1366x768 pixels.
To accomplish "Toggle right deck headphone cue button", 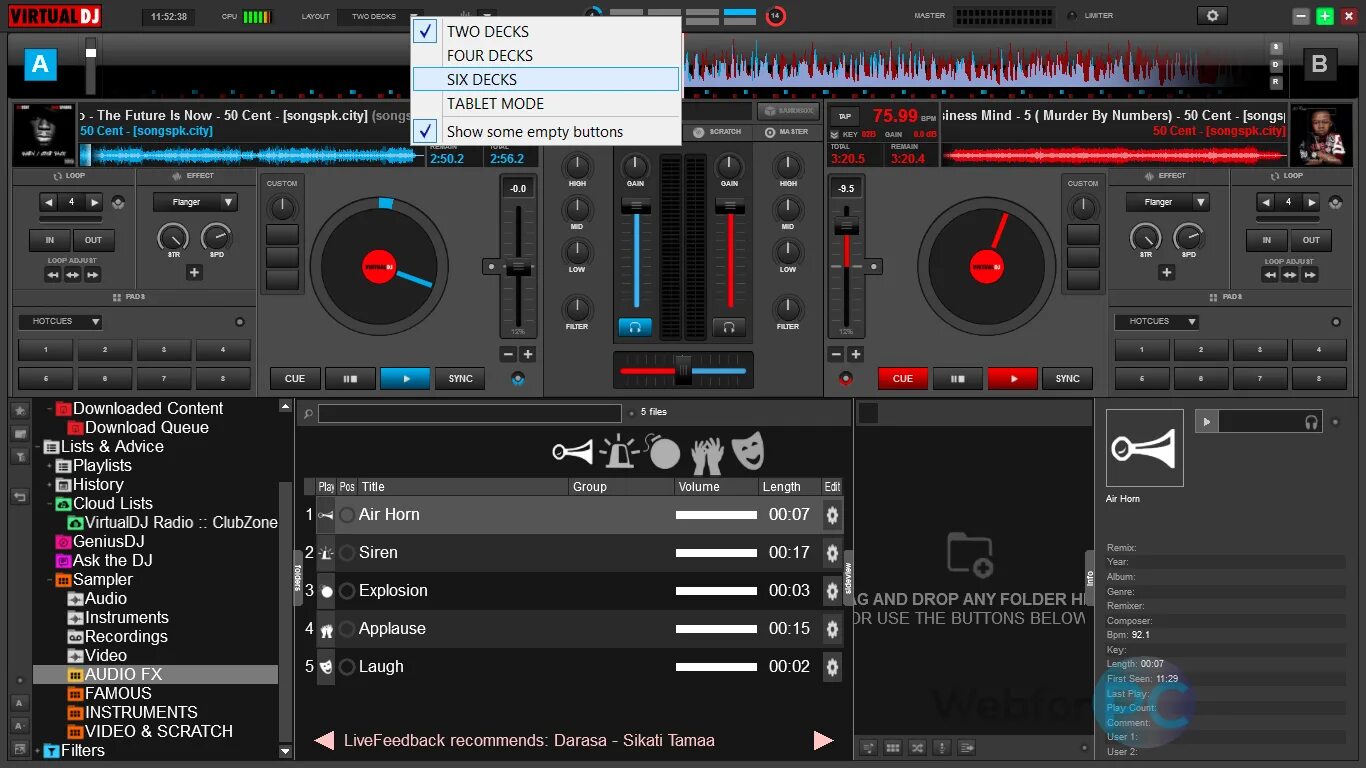I will pos(729,327).
